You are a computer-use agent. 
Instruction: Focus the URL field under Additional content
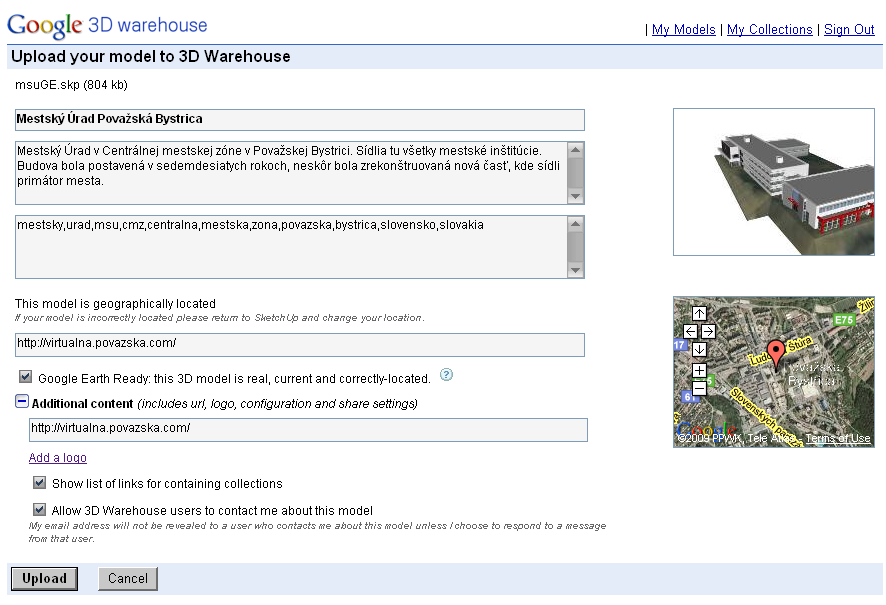pyautogui.click(x=309, y=430)
